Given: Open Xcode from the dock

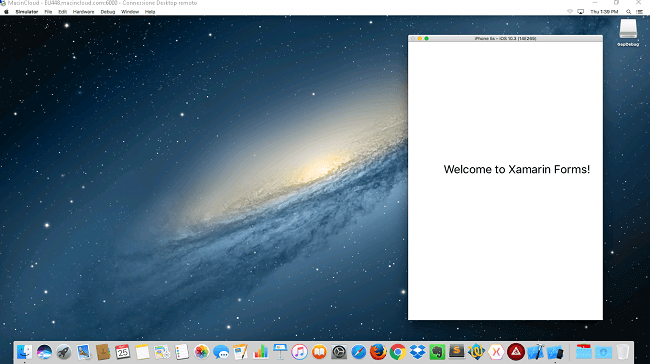Looking at the screenshot, I should 535,352.
